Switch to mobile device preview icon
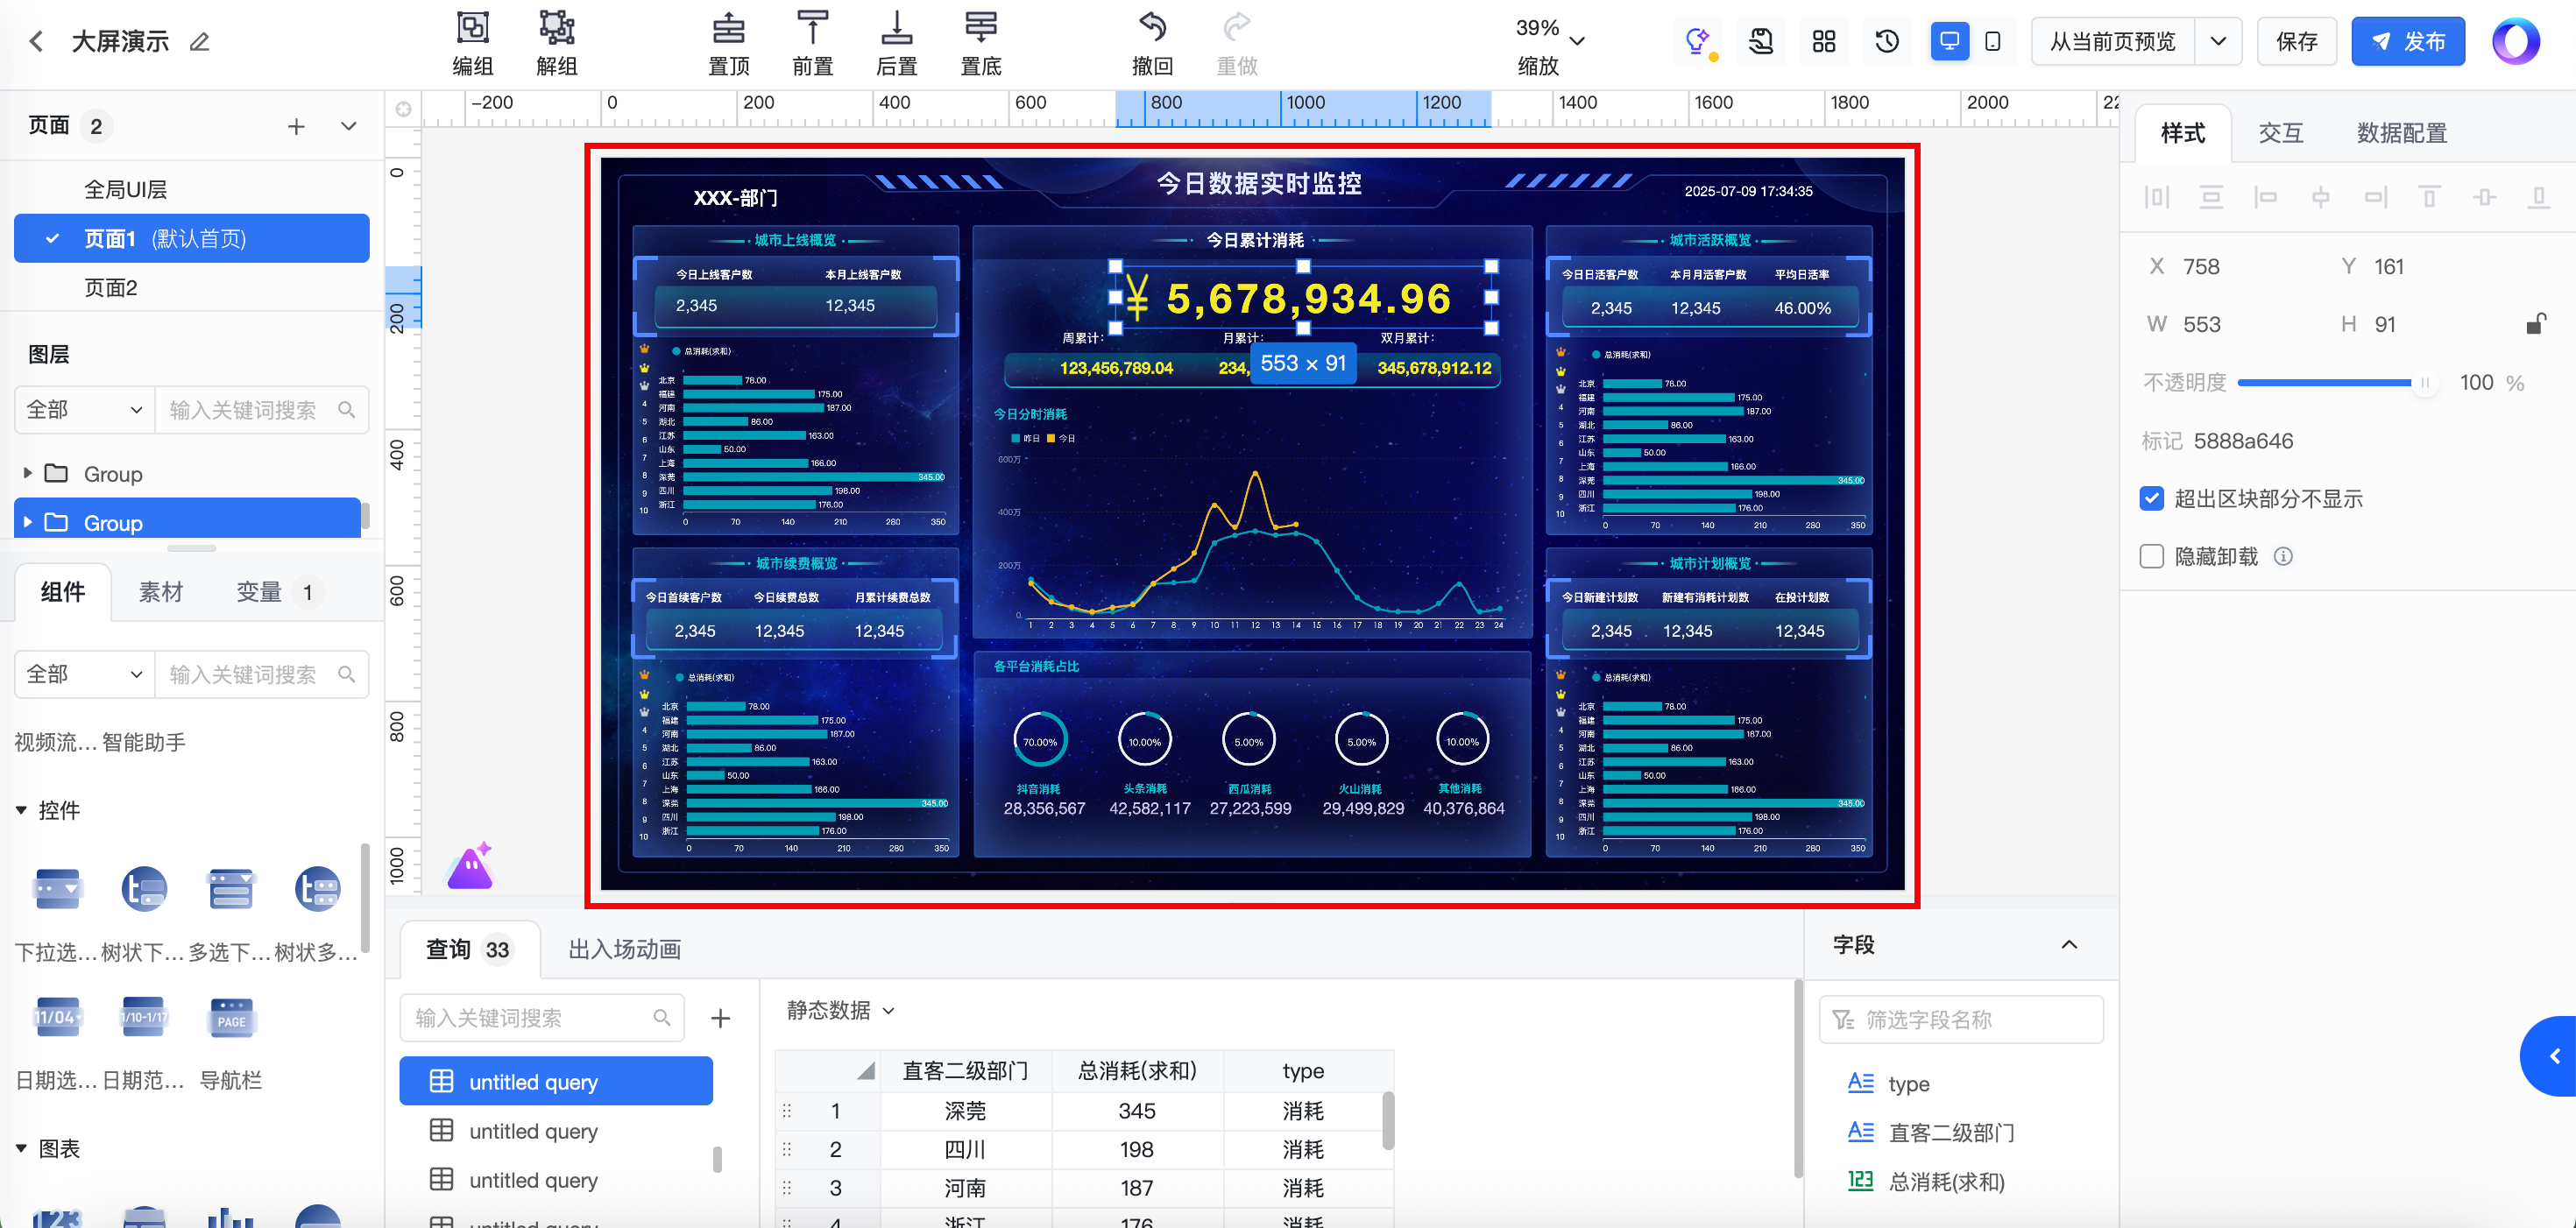 pos(1992,42)
